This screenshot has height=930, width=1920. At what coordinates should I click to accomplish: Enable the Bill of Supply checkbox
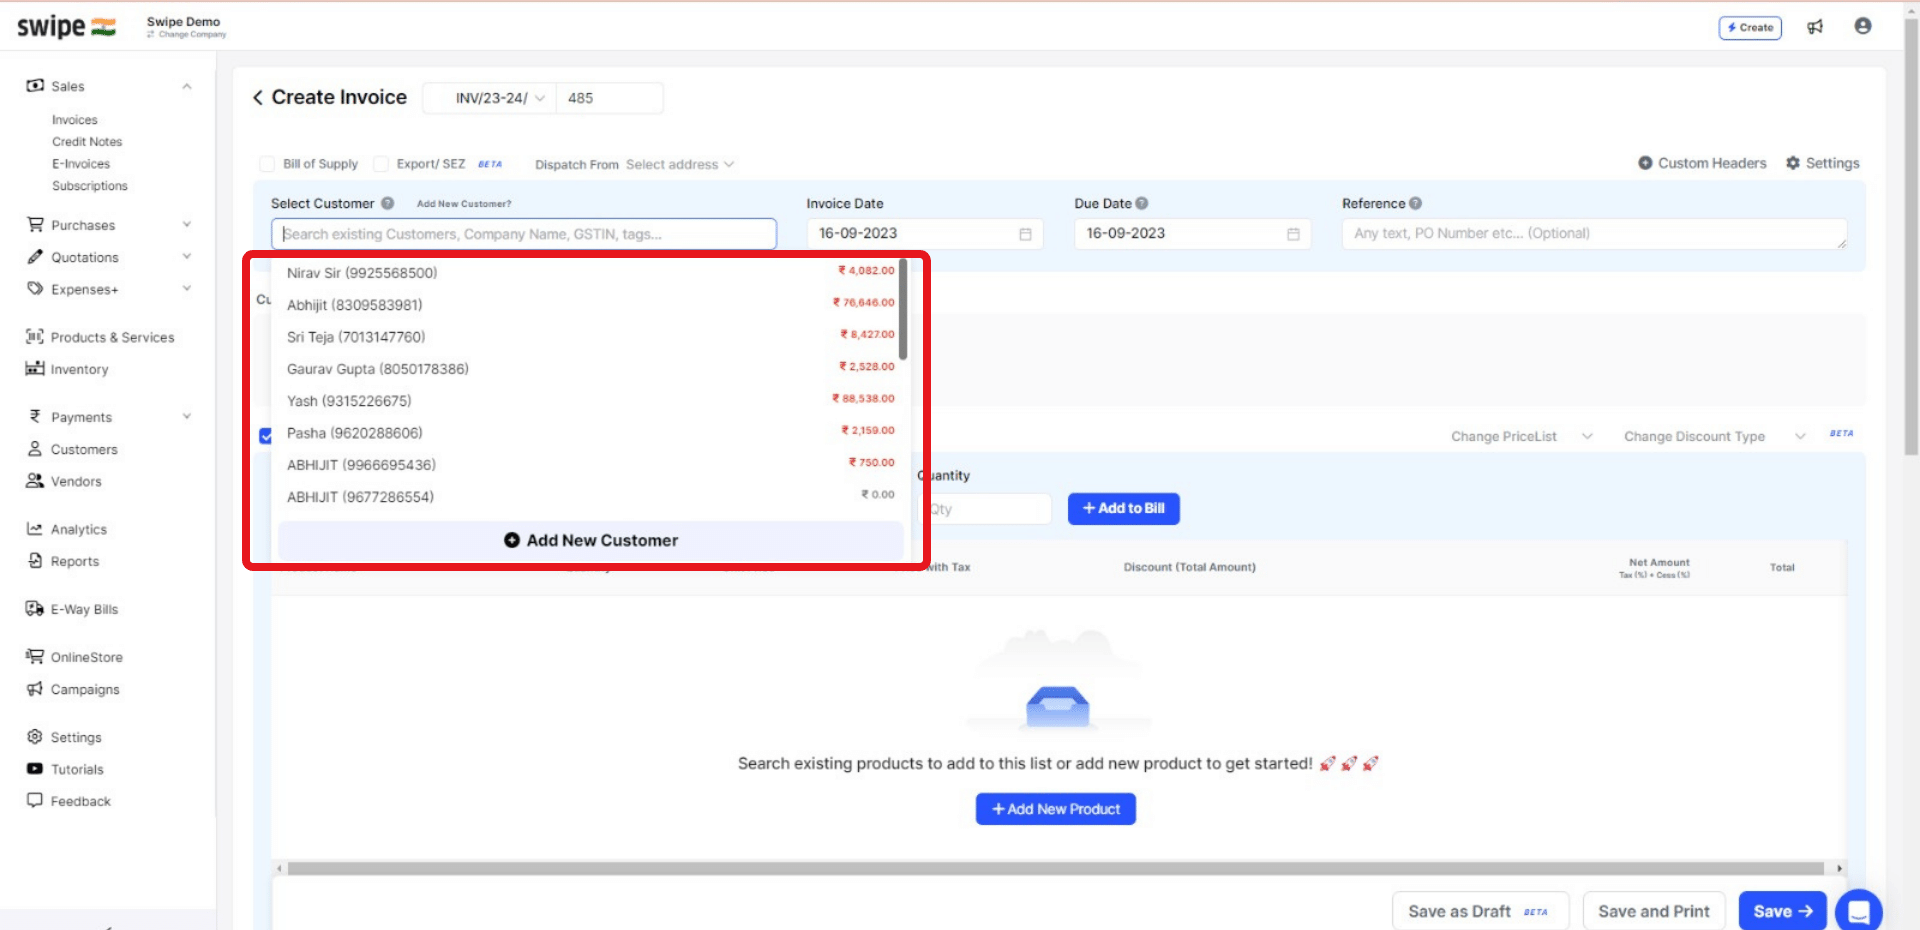267,163
